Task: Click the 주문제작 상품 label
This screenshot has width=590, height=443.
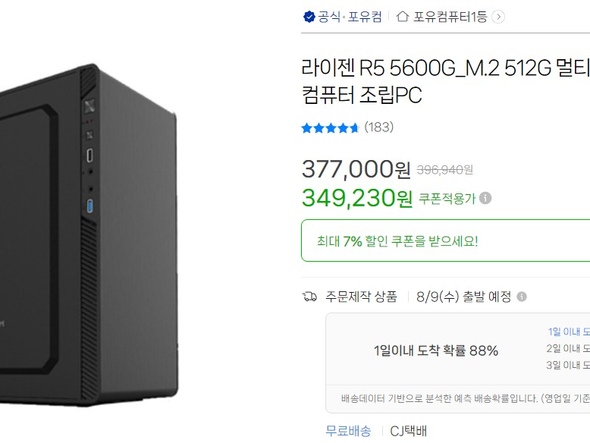Action: click(361, 297)
